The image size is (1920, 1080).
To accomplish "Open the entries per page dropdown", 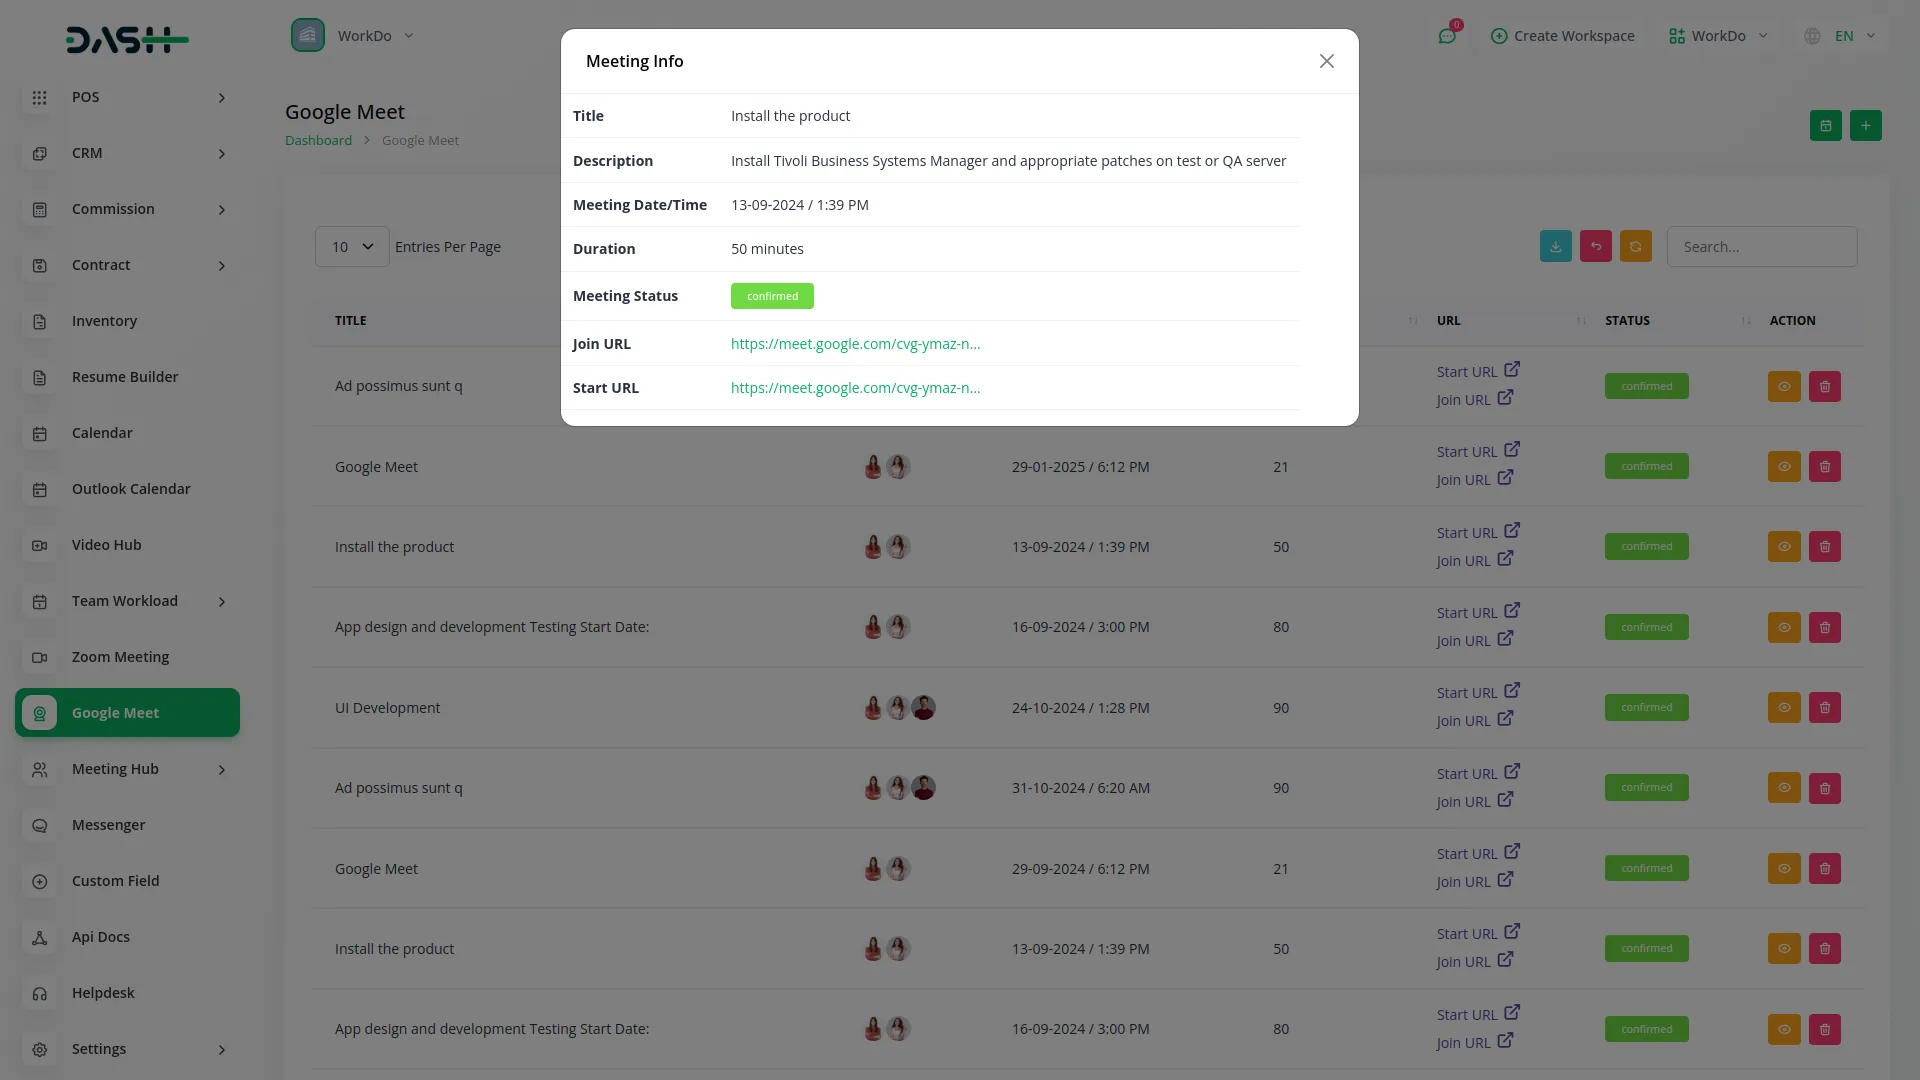I will (352, 247).
